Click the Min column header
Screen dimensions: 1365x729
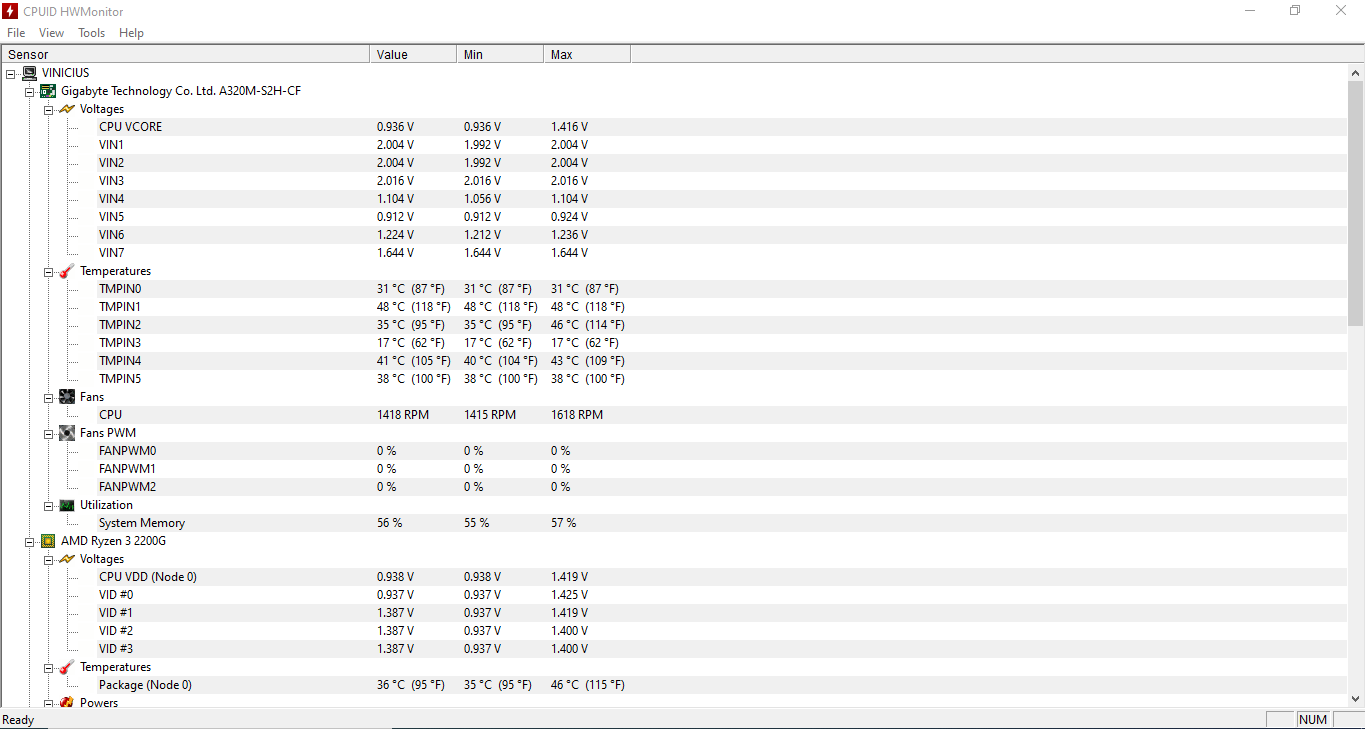coord(500,54)
